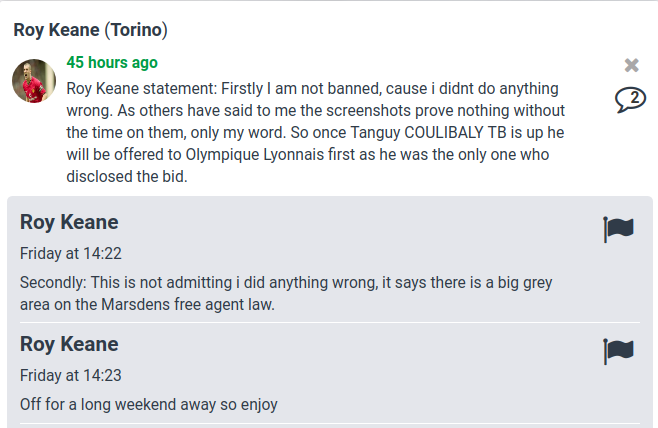The height and width of the screenshot is (428, 658).
Task: Click the "Off for a long weekend" comment
Action: 148,405
